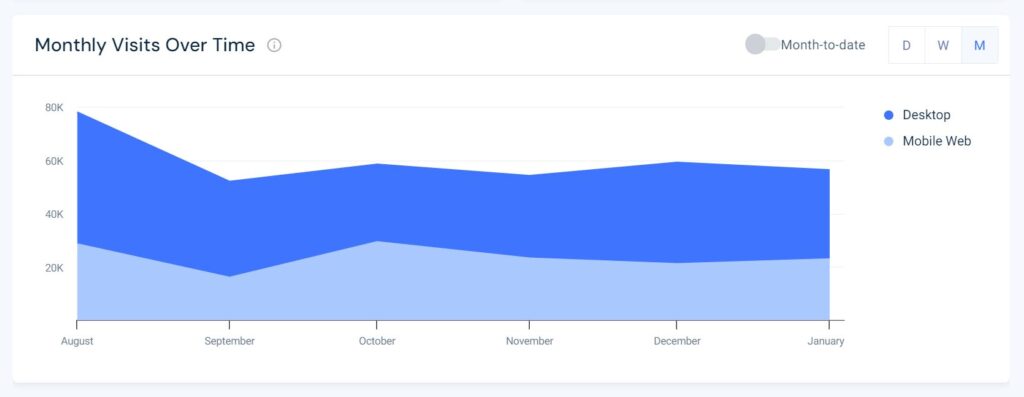The height and width of the screenshot is (397, 1024).
Task: Click the Mobile Web legend color dot
Action: [x=888, y=141]
